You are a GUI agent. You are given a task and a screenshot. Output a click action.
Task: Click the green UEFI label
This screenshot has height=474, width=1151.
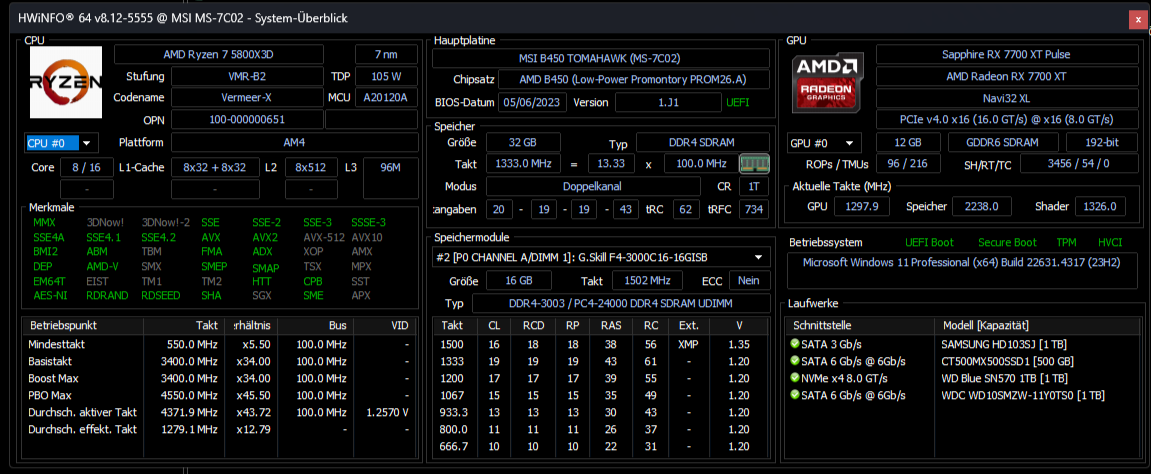click(738, 103)
